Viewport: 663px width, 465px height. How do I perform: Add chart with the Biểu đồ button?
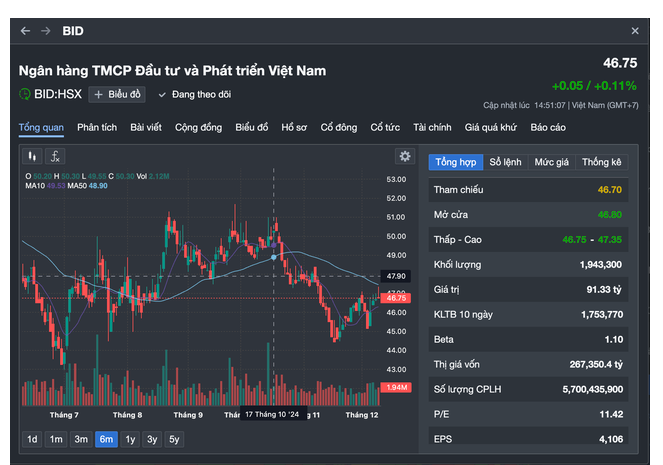[117, 94]
